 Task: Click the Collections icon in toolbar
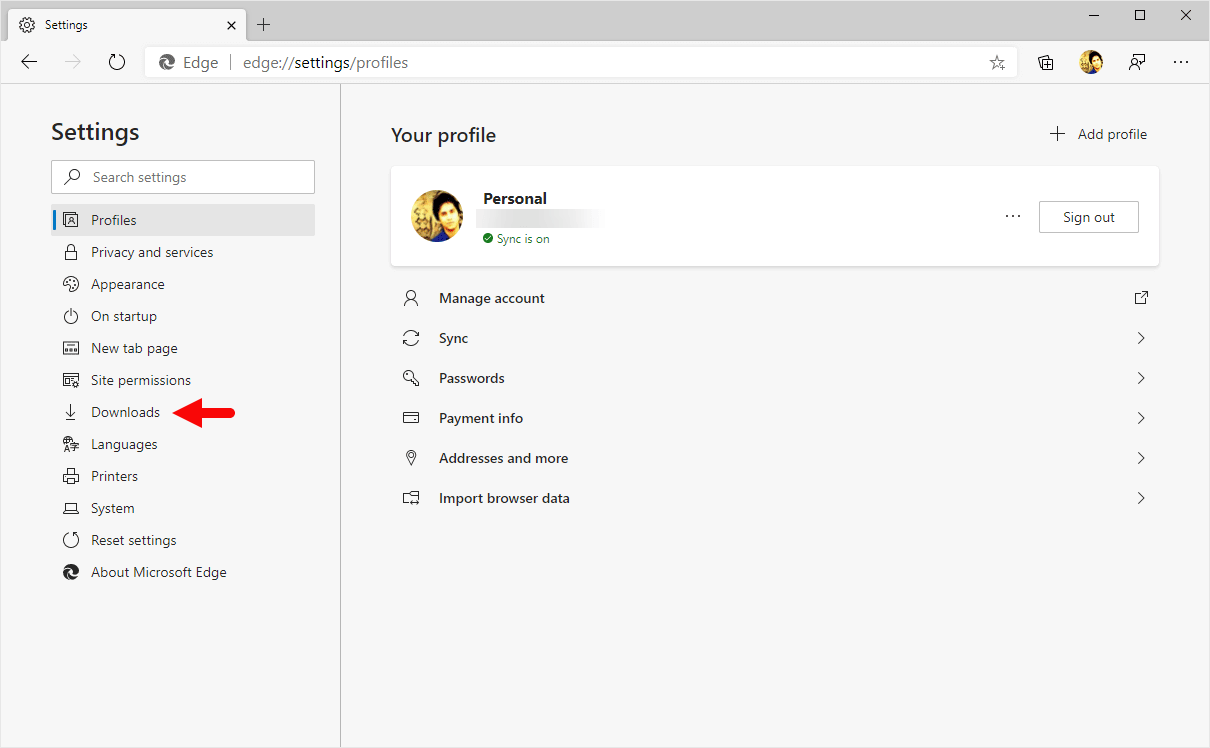point(1045,62)
